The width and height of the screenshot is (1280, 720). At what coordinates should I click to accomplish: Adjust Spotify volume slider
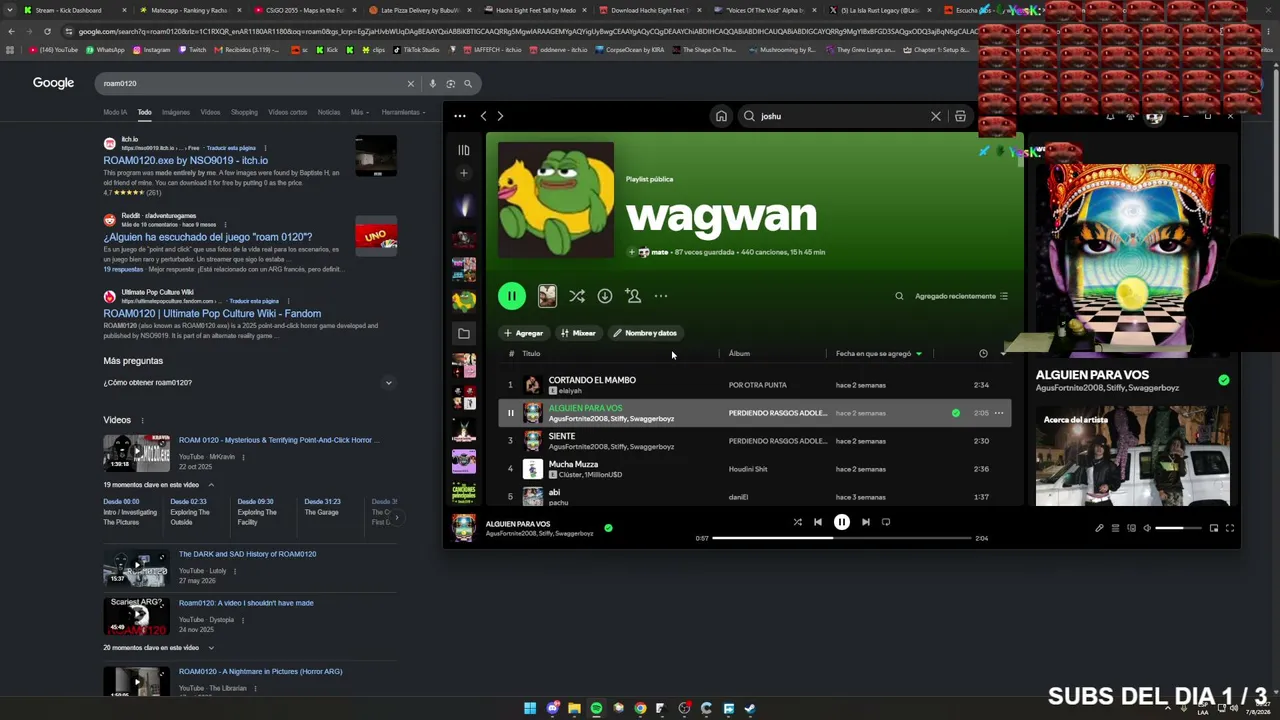[x=1178, y=528]
